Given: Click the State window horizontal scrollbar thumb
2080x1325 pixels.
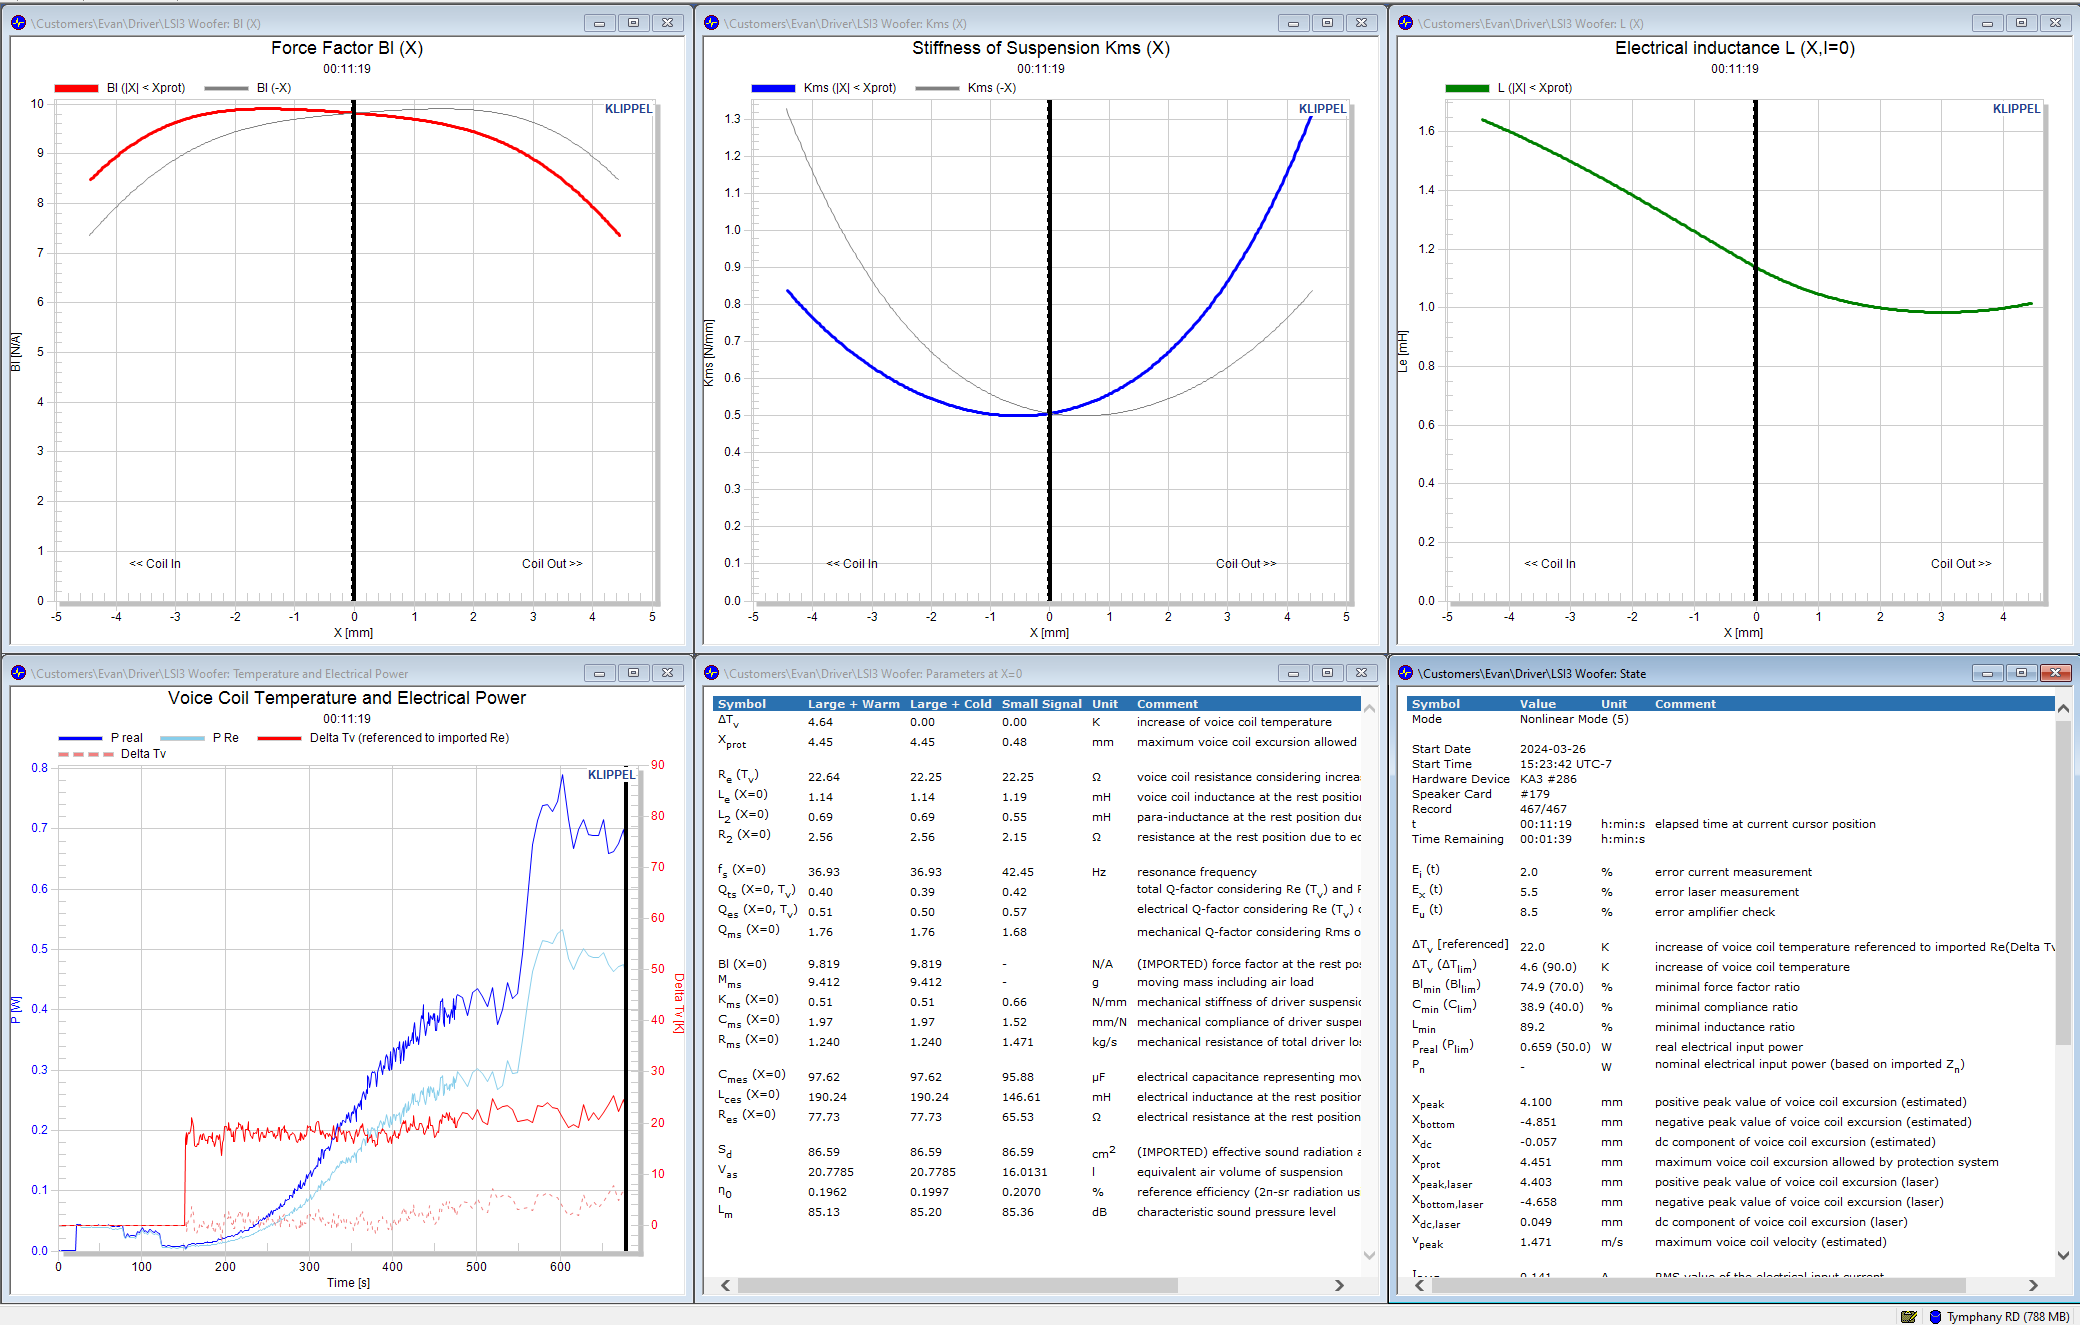Looking at the screenshot, I should coord(1698,1285).
